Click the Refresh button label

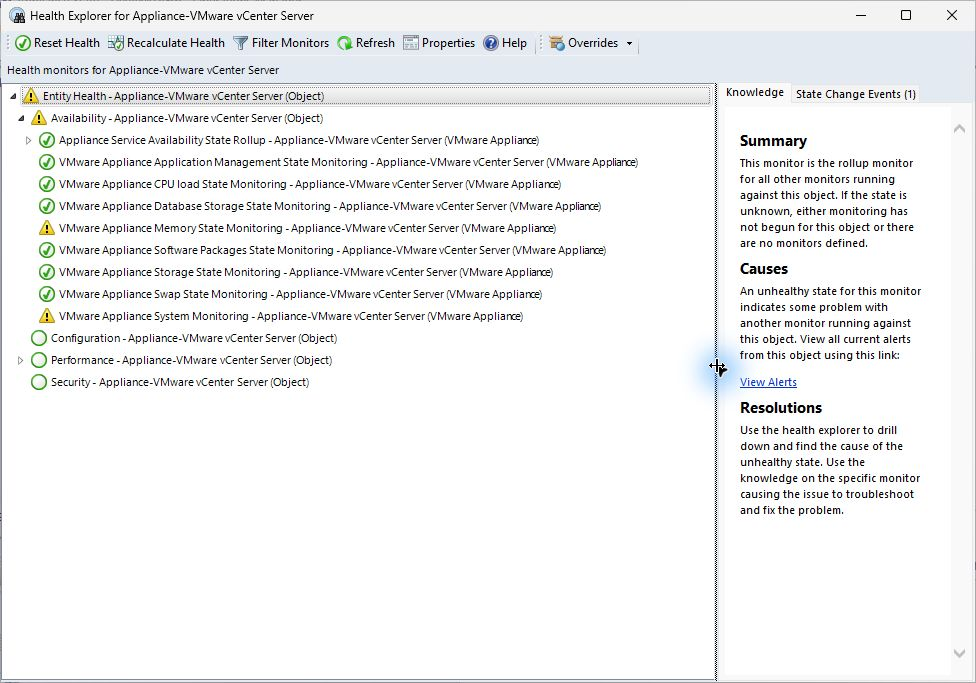pyautogui.click(x=375, y=43)
